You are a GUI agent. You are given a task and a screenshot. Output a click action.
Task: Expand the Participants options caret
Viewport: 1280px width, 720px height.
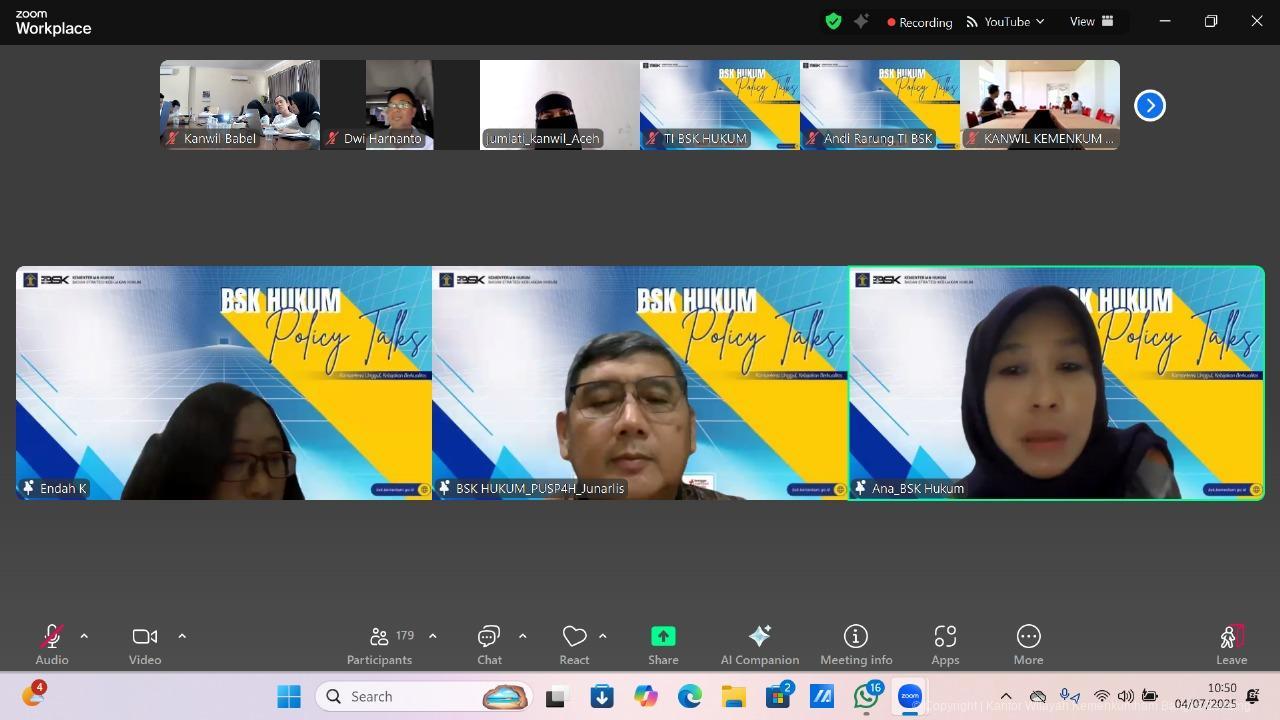coord(432,636)
